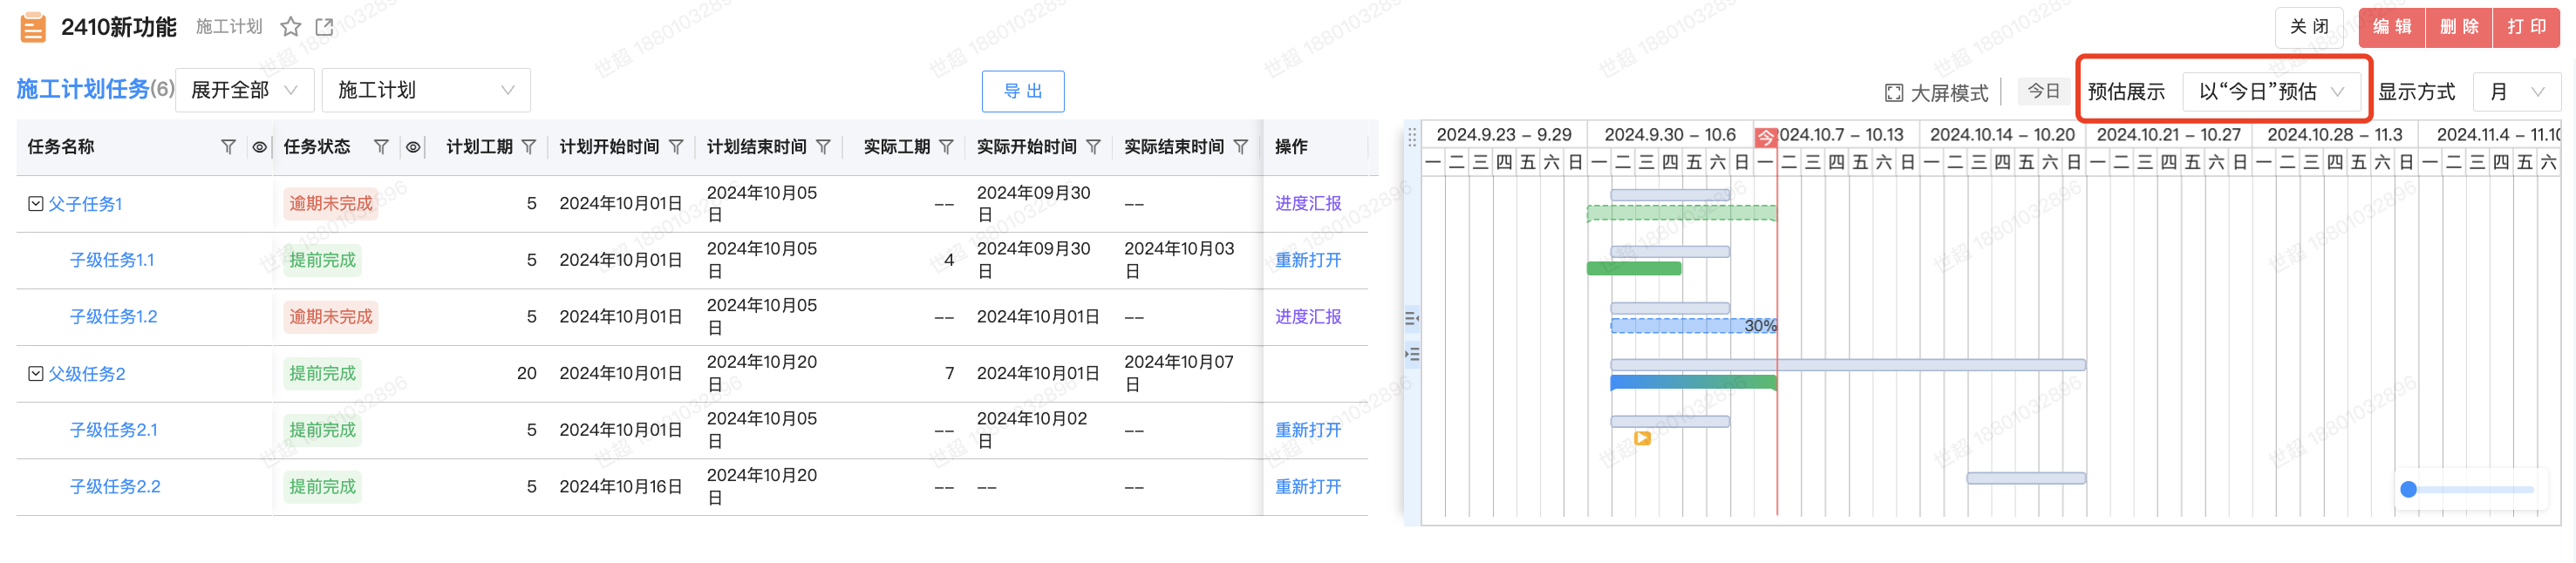Open the 展开全部 dropdown
The image size is (2576, 563).
tap(244, 91)
